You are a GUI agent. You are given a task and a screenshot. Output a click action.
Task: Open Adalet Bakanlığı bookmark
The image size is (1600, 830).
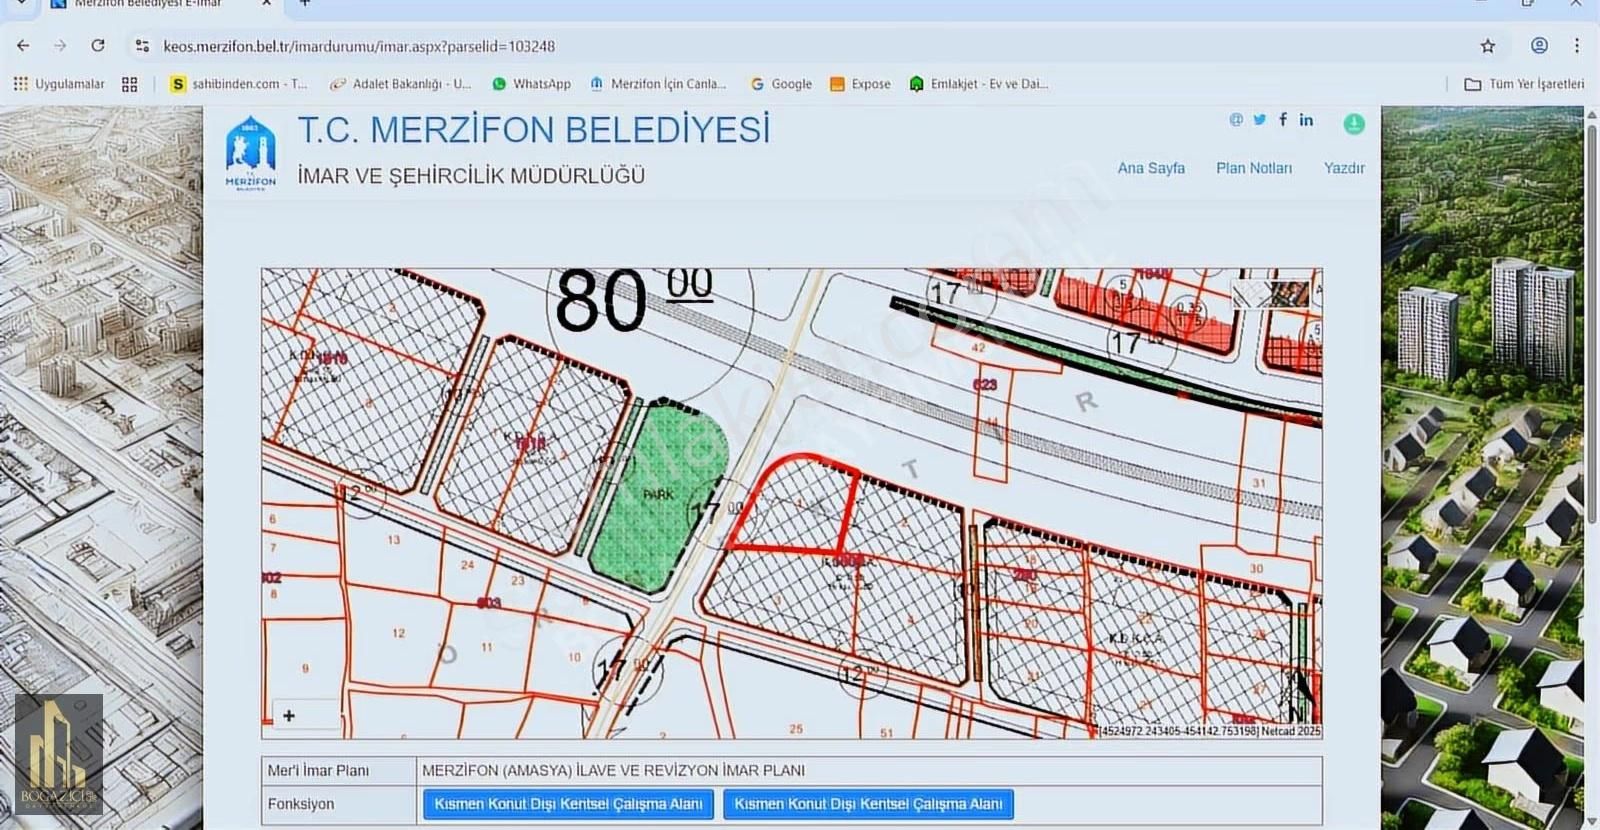(401, 84)
